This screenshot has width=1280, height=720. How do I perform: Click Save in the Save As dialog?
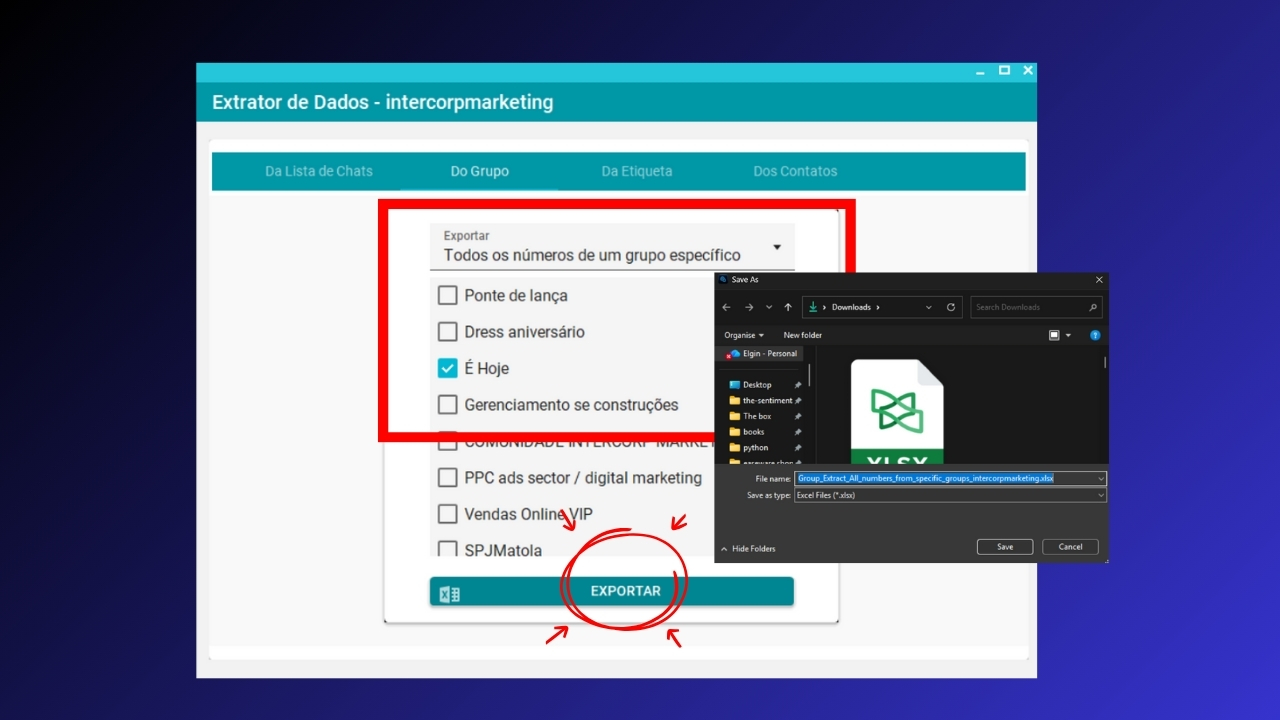tap(1005, 547)
